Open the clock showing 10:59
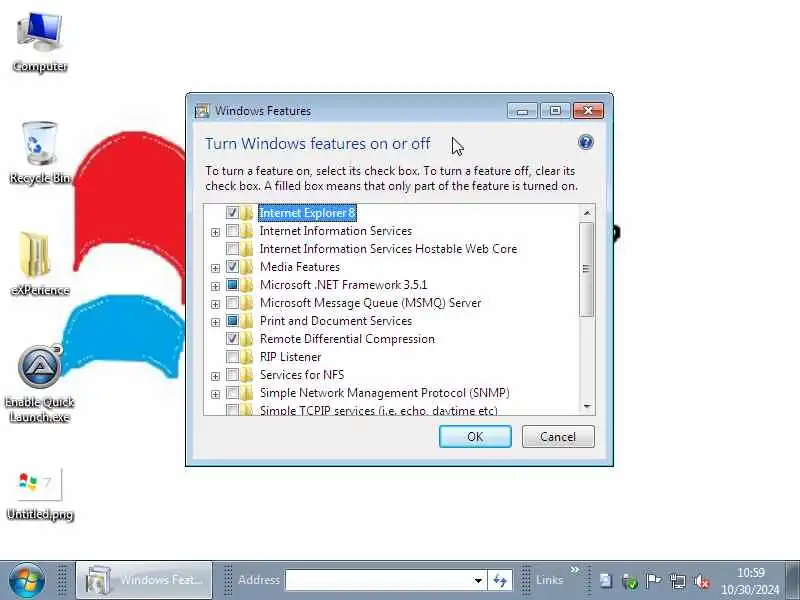This screenshot has height=600, width=800. tap(751, 581)
